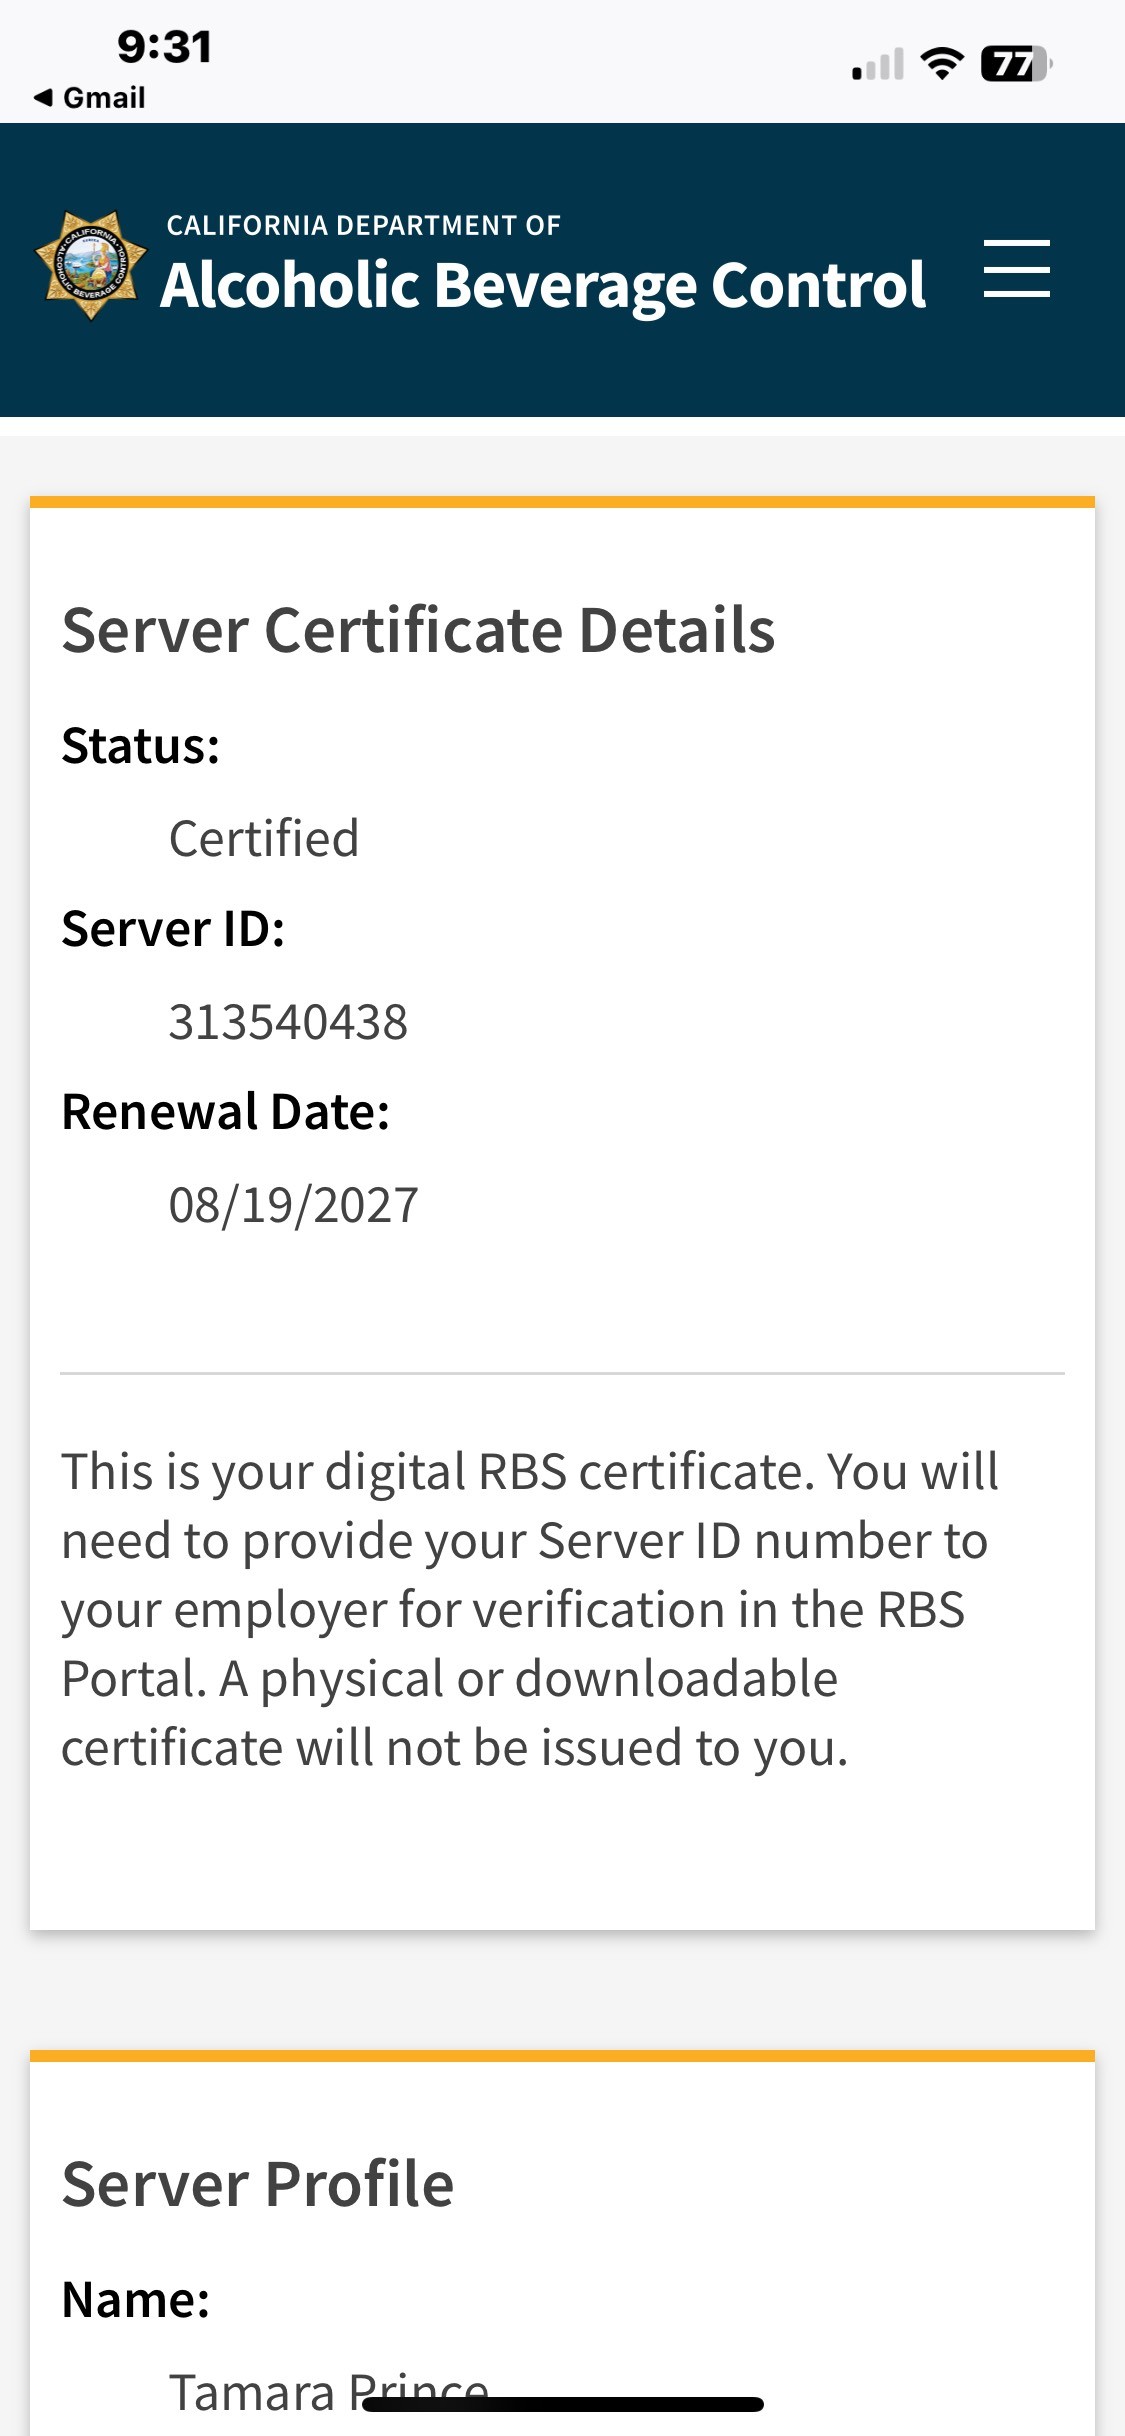
Task: Tap the digital RBS certificate paragraph
Action: pyautogui.click(x=530, y=1609)
